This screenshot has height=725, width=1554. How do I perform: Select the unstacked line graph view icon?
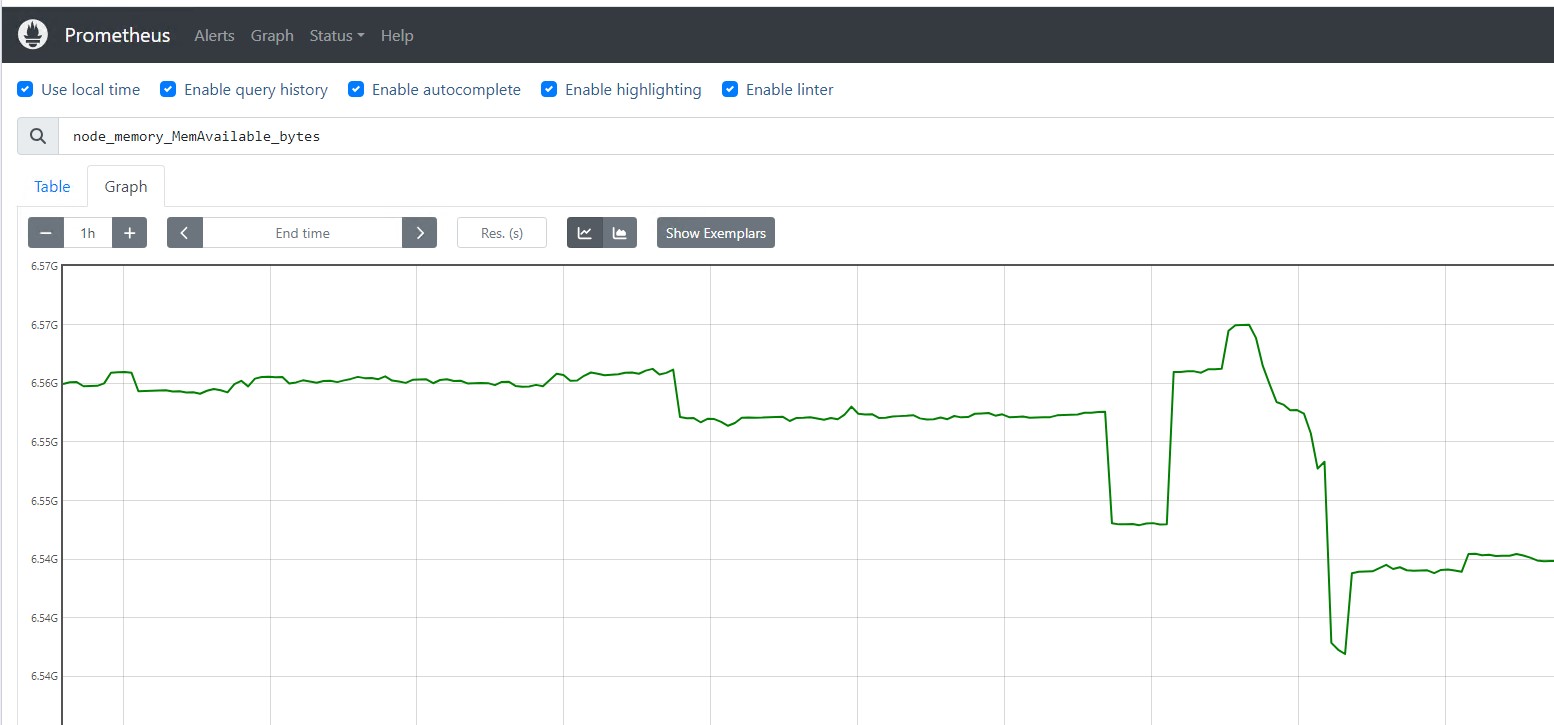[x=585, y=232]
